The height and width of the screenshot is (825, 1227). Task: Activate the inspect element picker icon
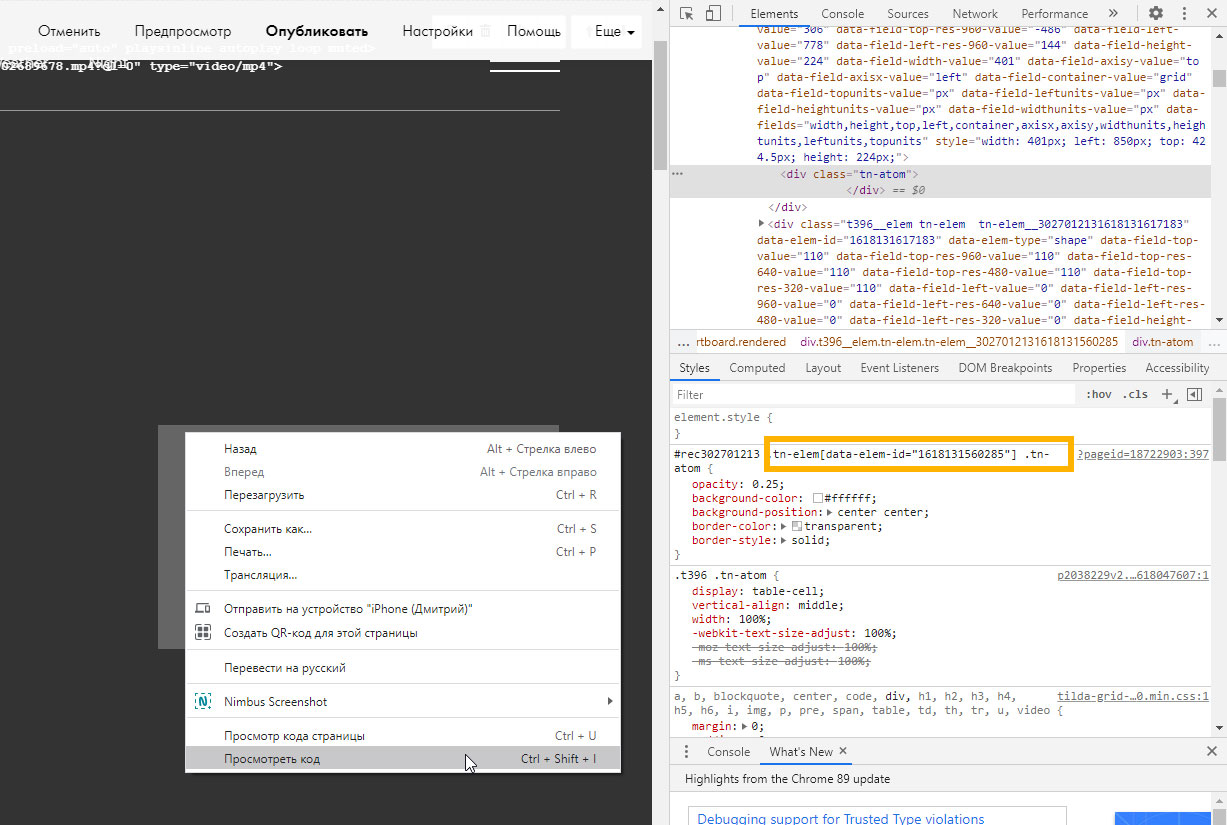pyautogui.click(x=687, y=14)
